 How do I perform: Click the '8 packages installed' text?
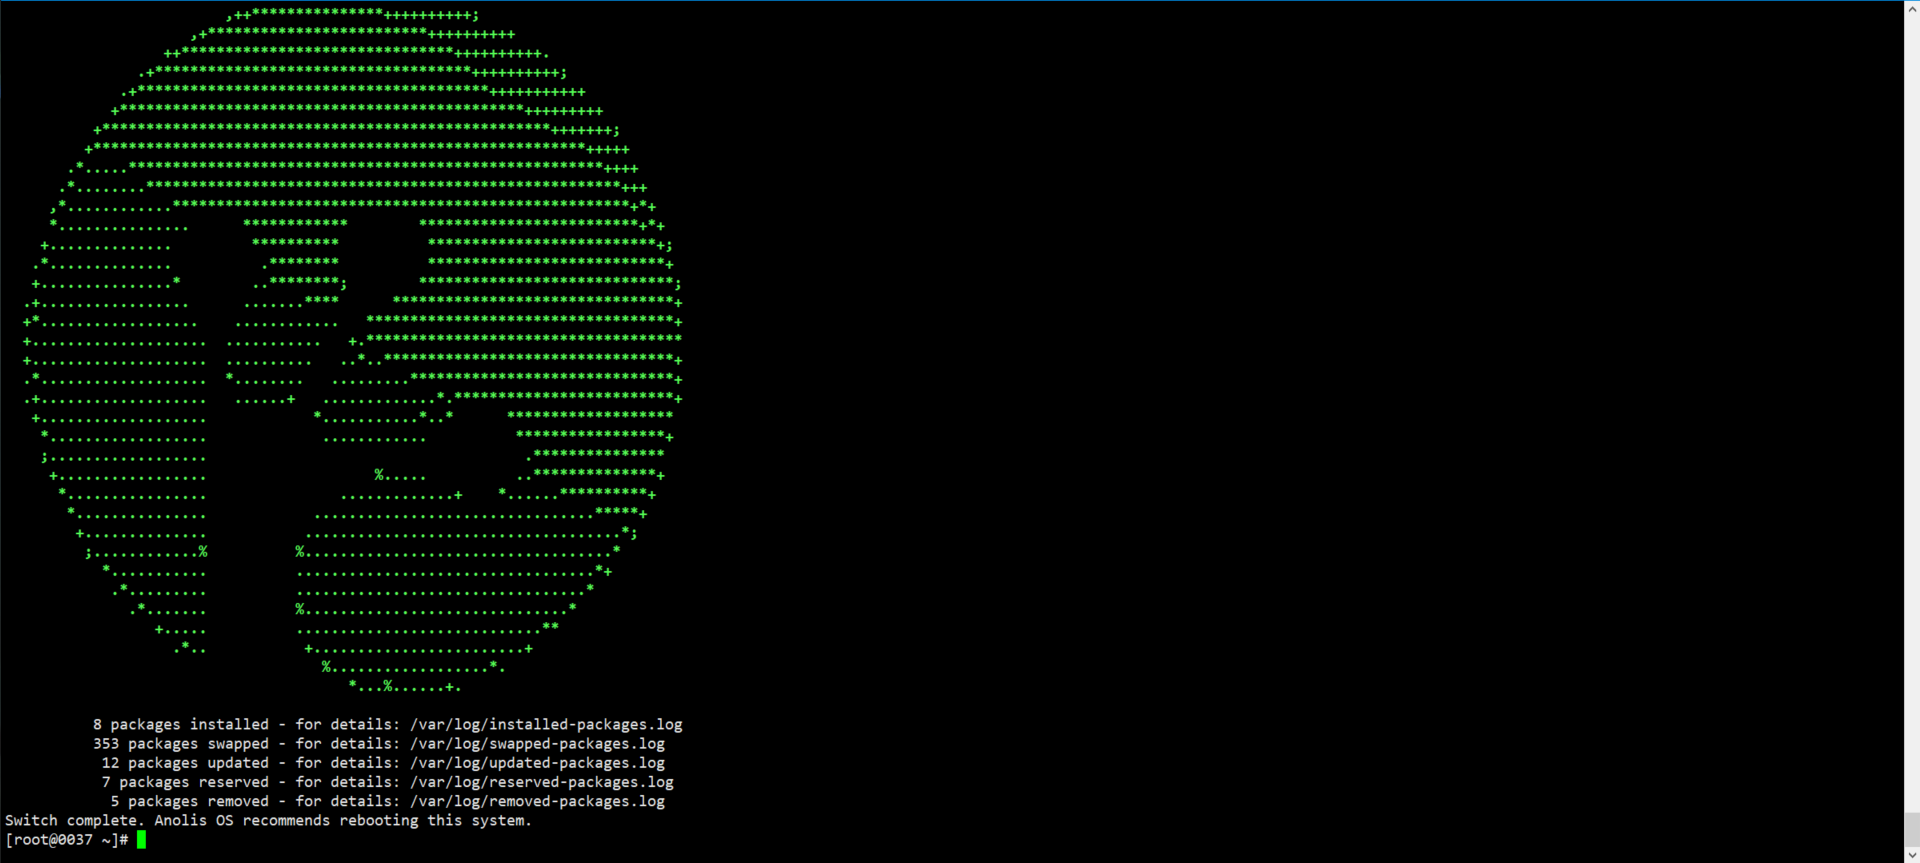click(181, 724)
